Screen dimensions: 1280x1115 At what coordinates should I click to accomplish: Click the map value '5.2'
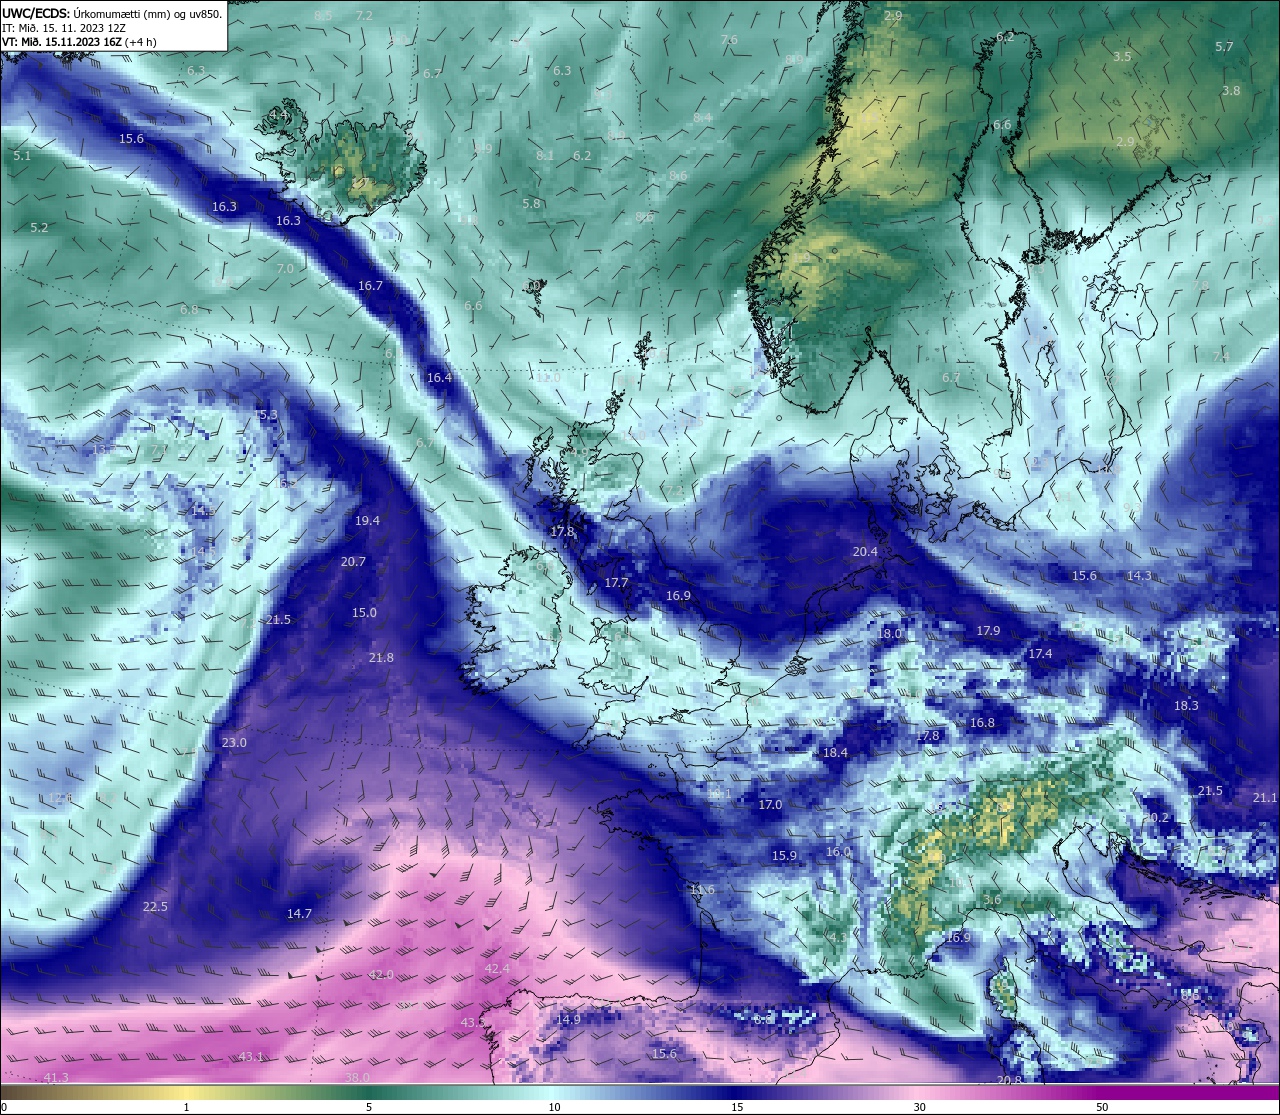[x=39, y=228]
